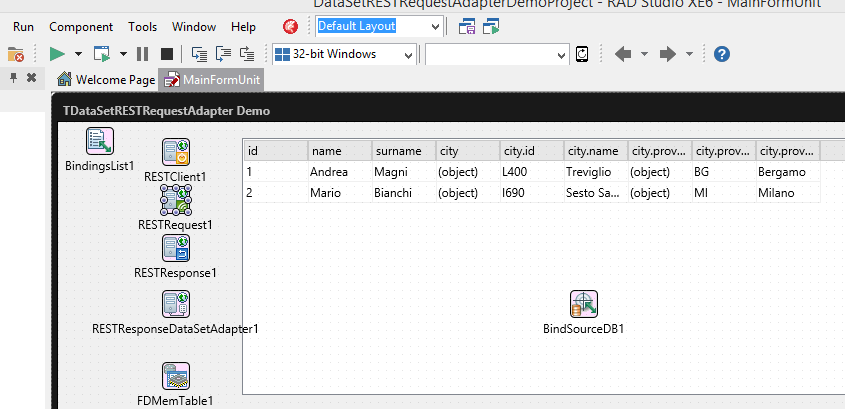
Task: Click the city.name column header
Action: (x=595, y=151)
